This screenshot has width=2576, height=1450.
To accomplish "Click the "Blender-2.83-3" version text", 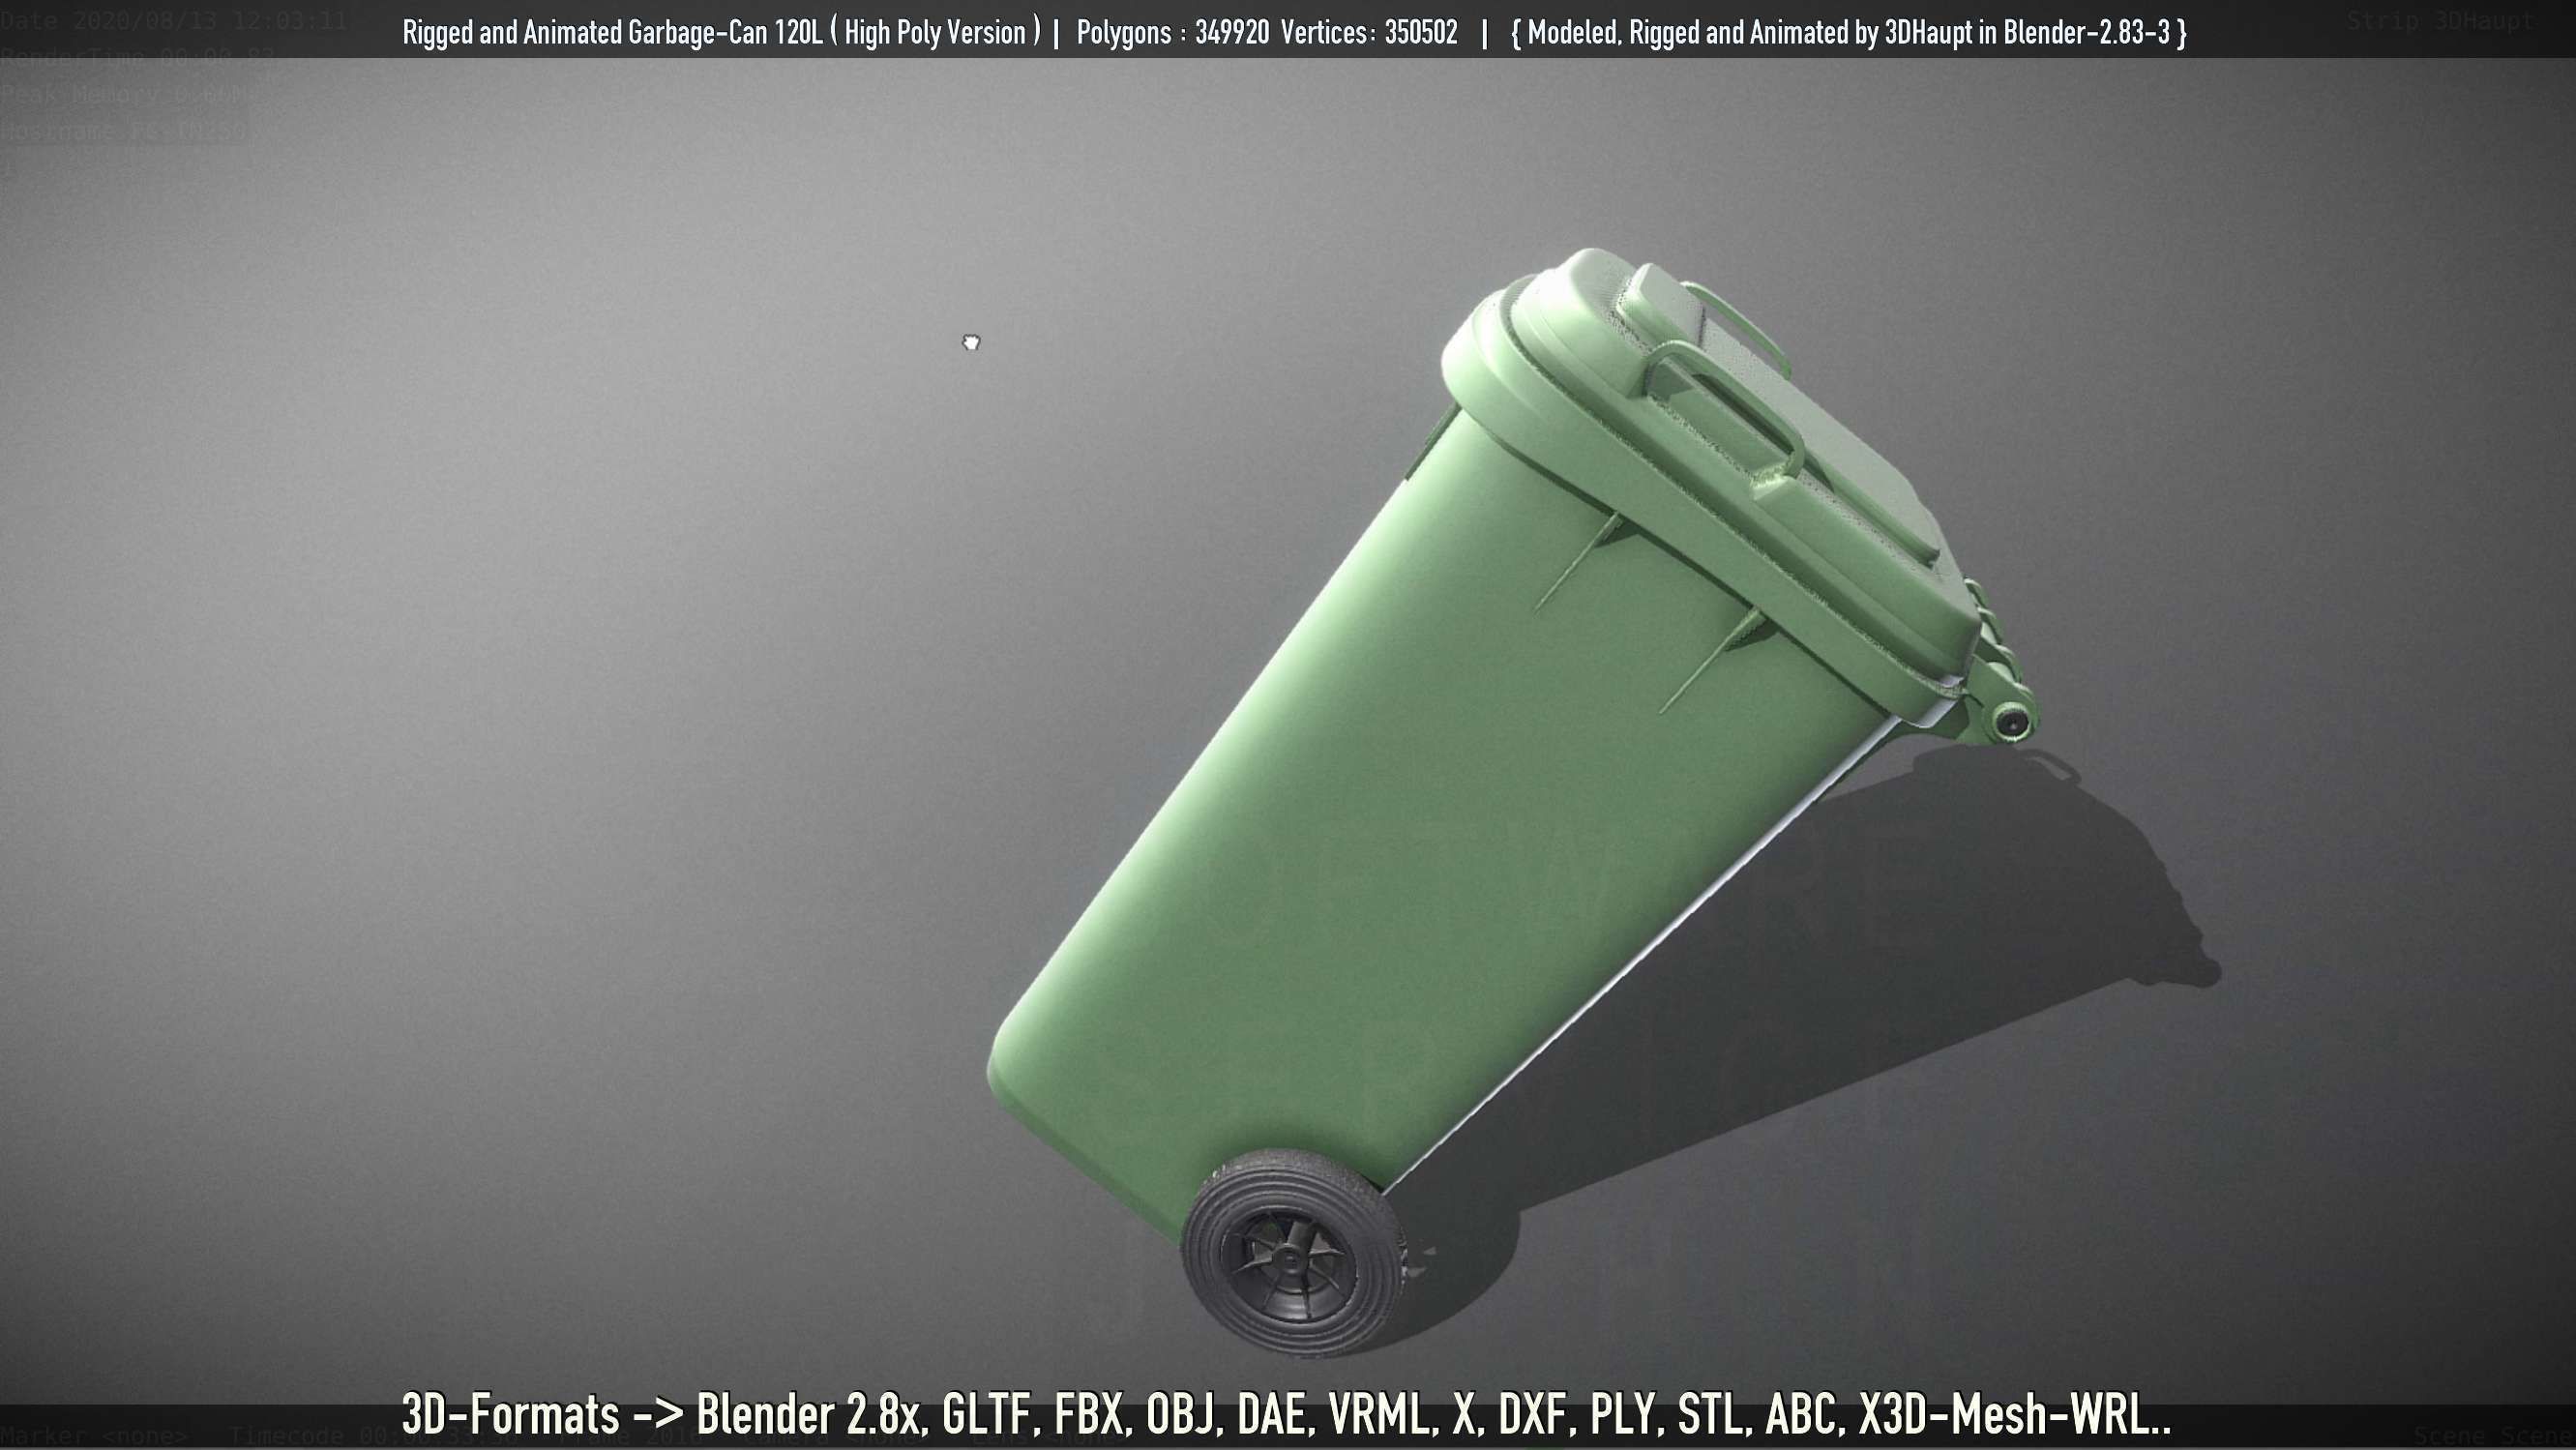I will coord(2087,33).
